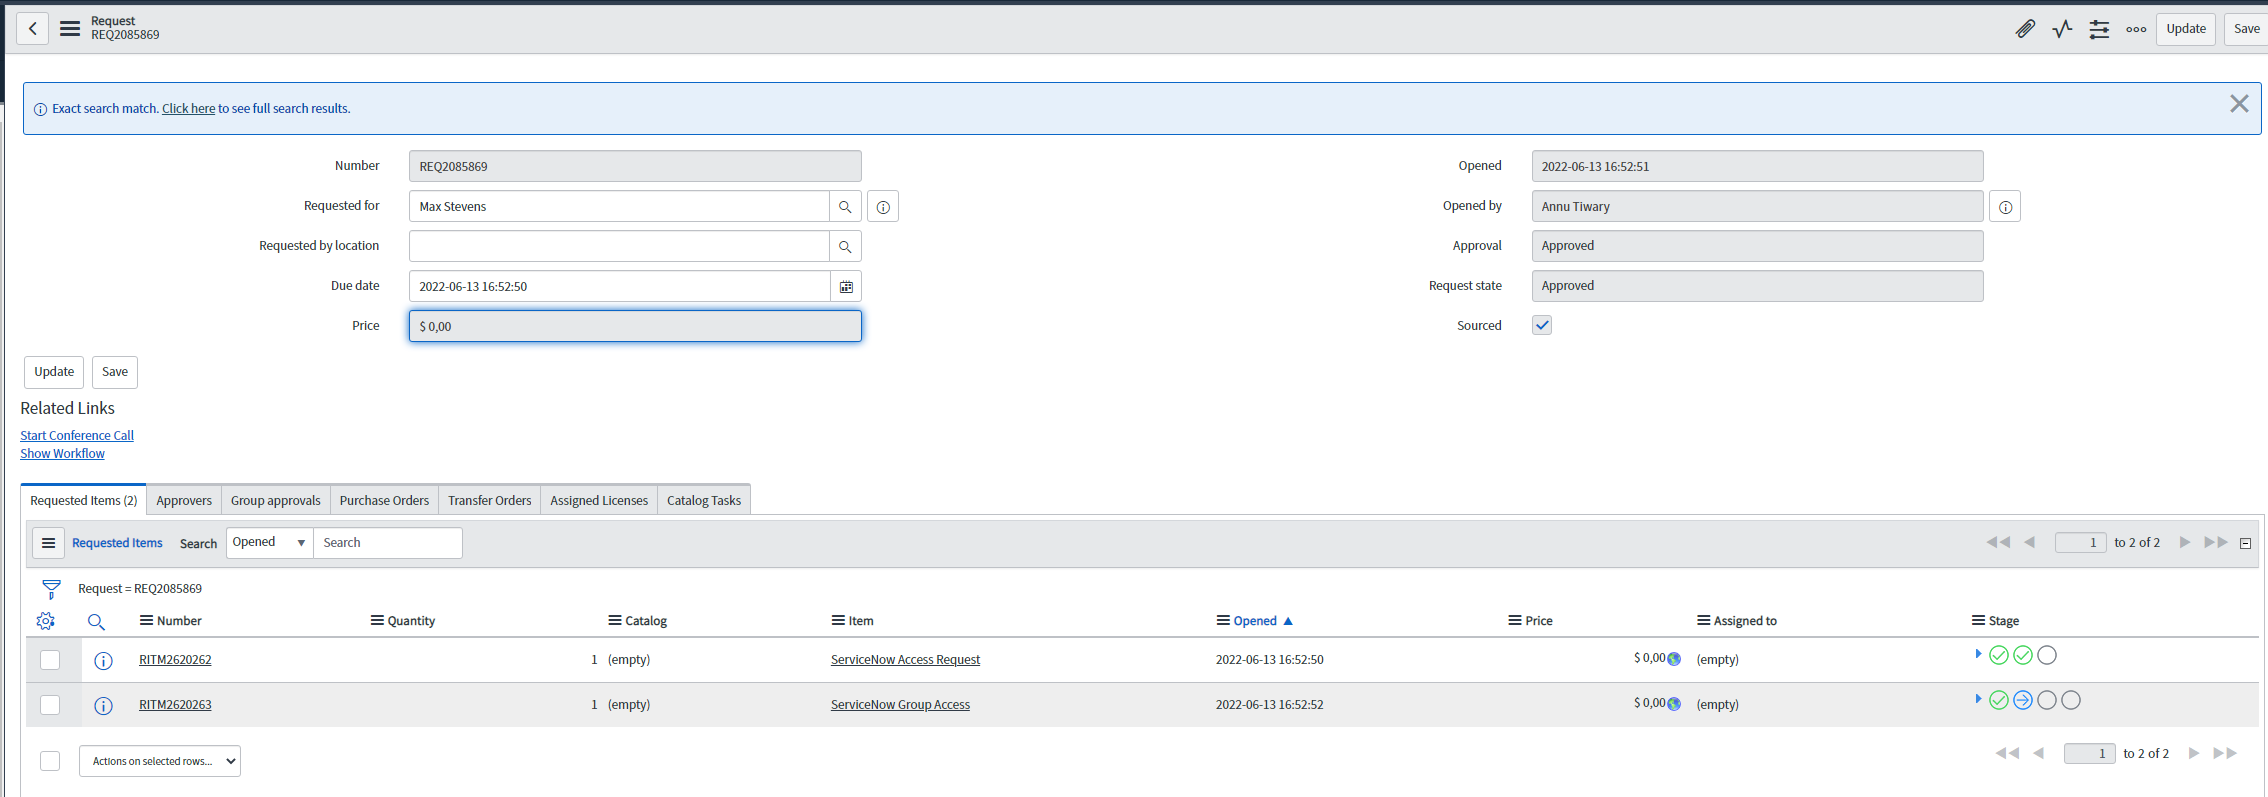The image size is (2268, 797).
Task: Click the back arrow button
Action: 33,29
